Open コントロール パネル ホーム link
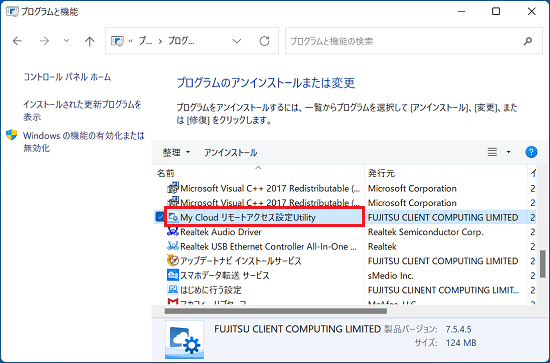 [67, 77]
